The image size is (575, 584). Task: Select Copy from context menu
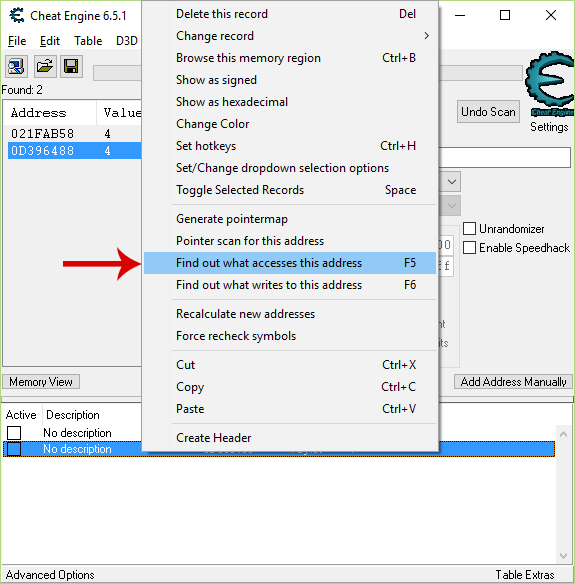point(290,387)
